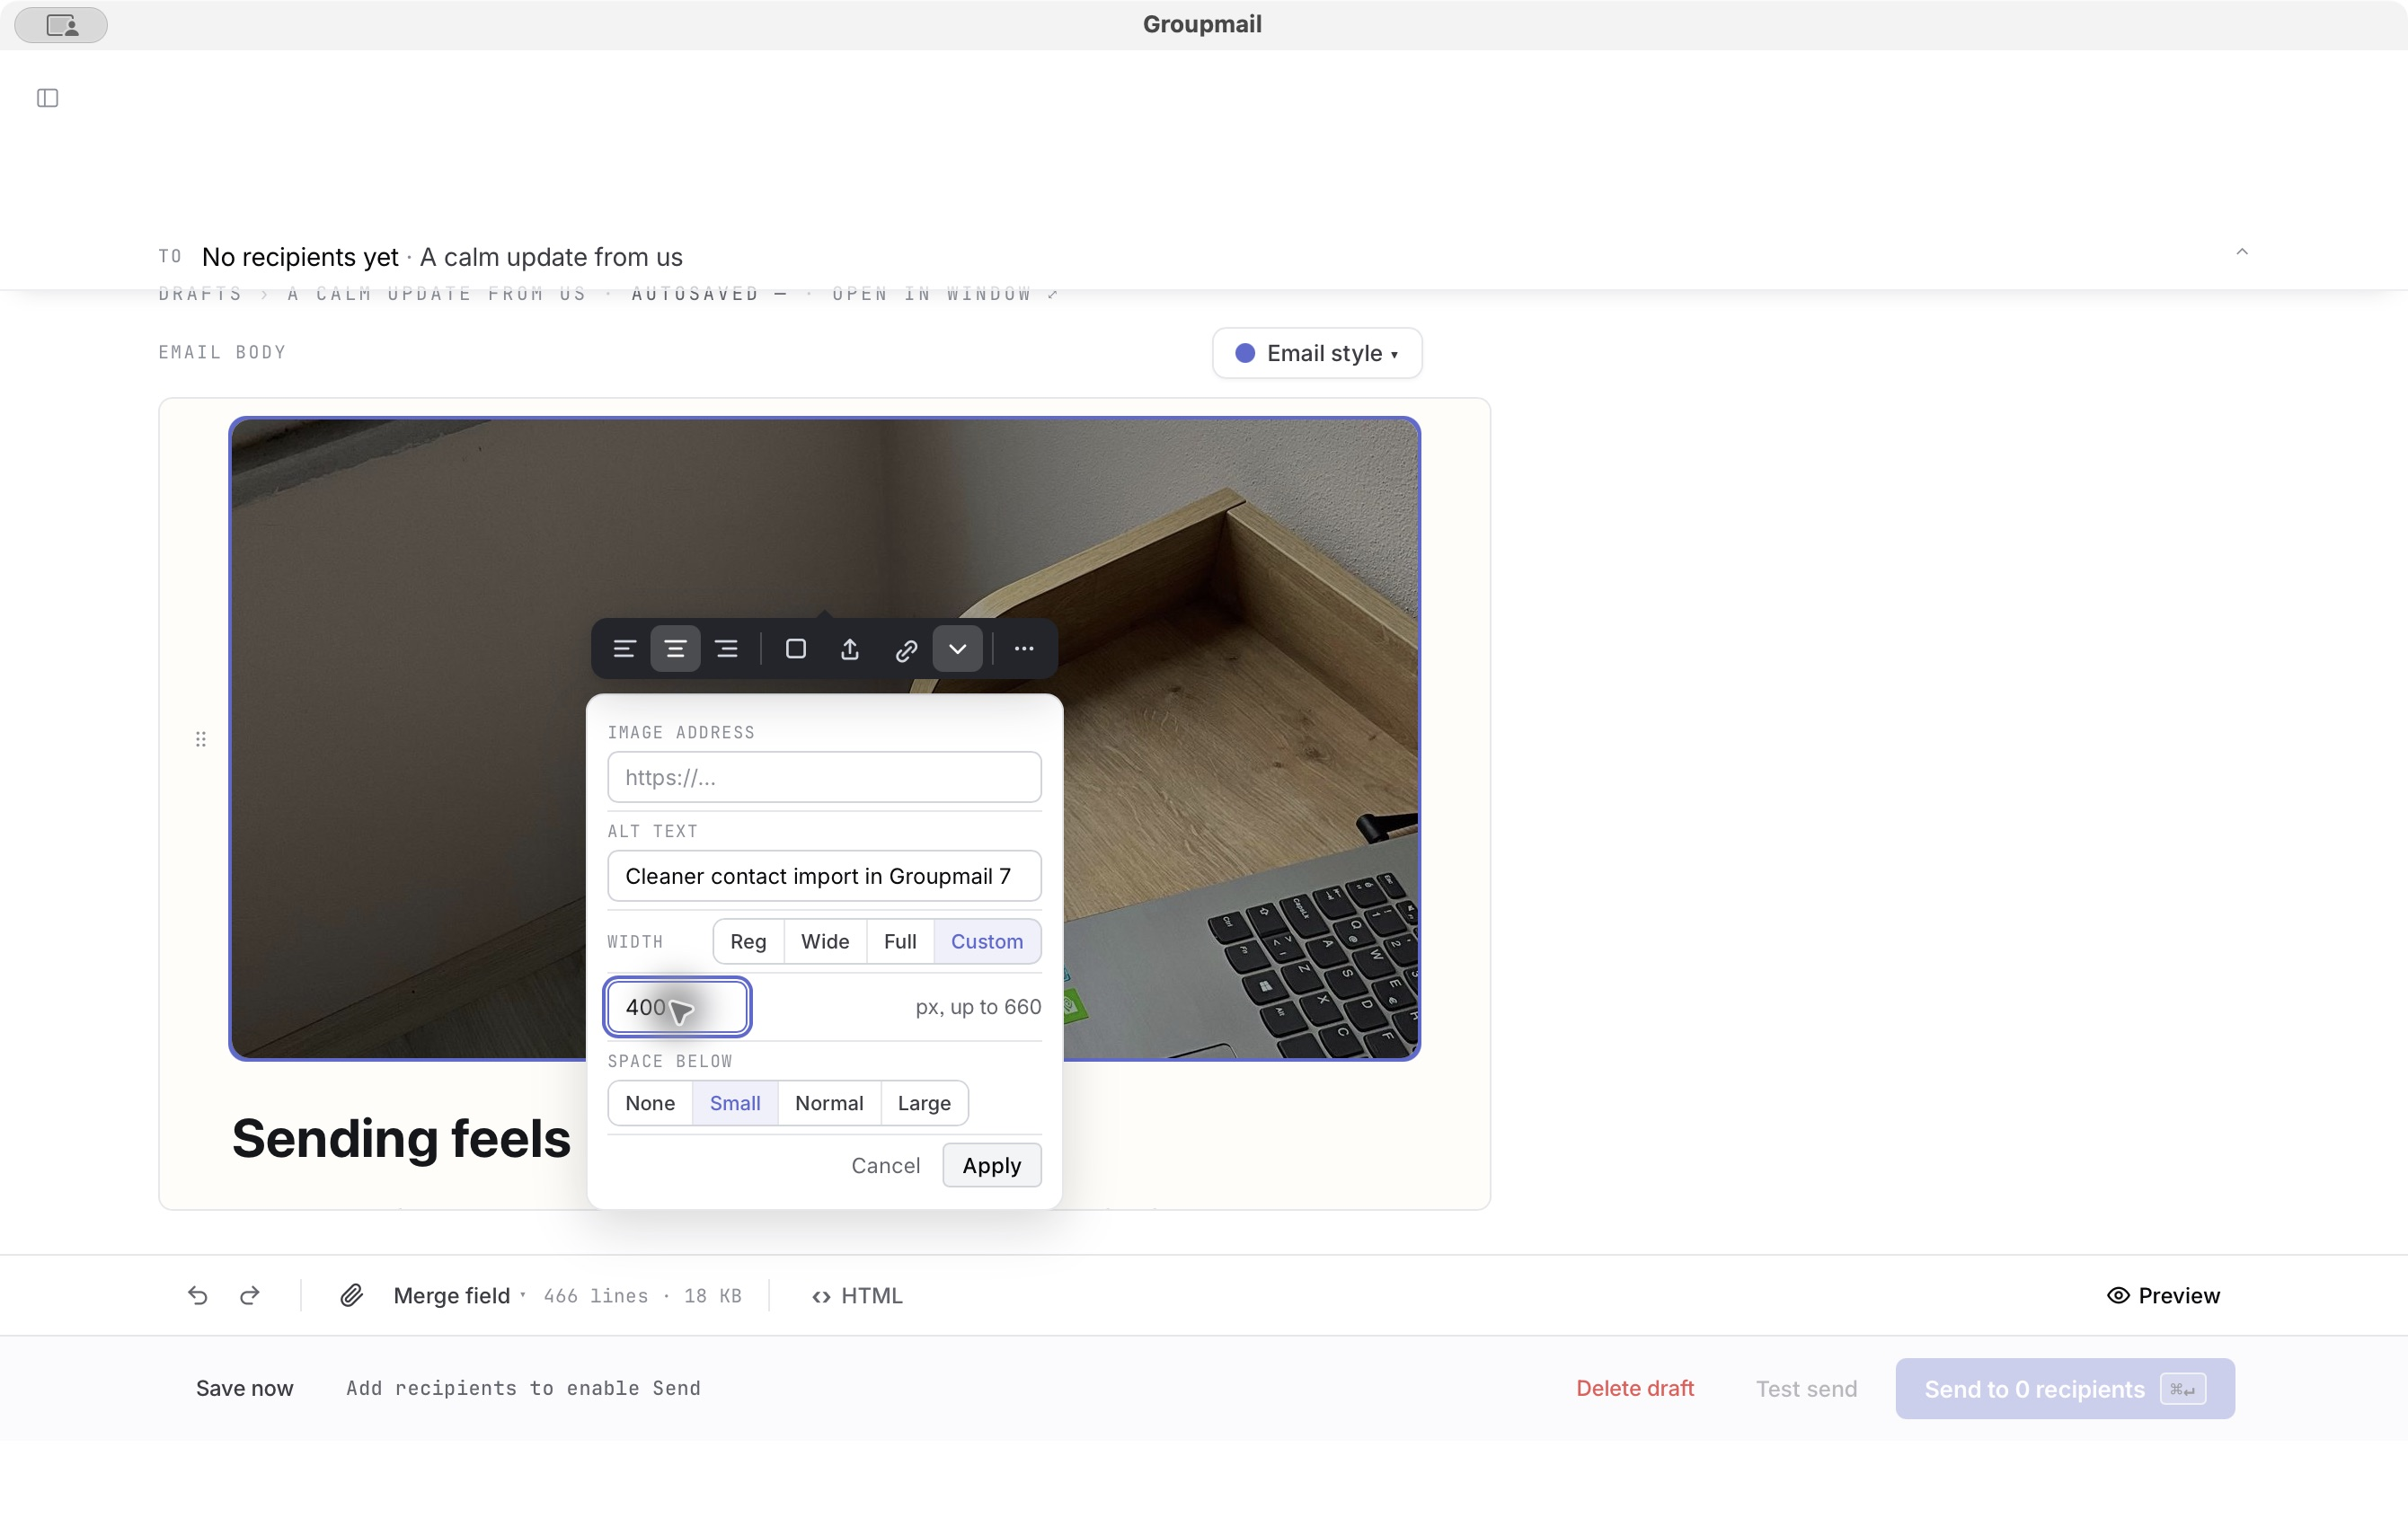Select Wide width option
The image size is (2408, 1527).
825,941
